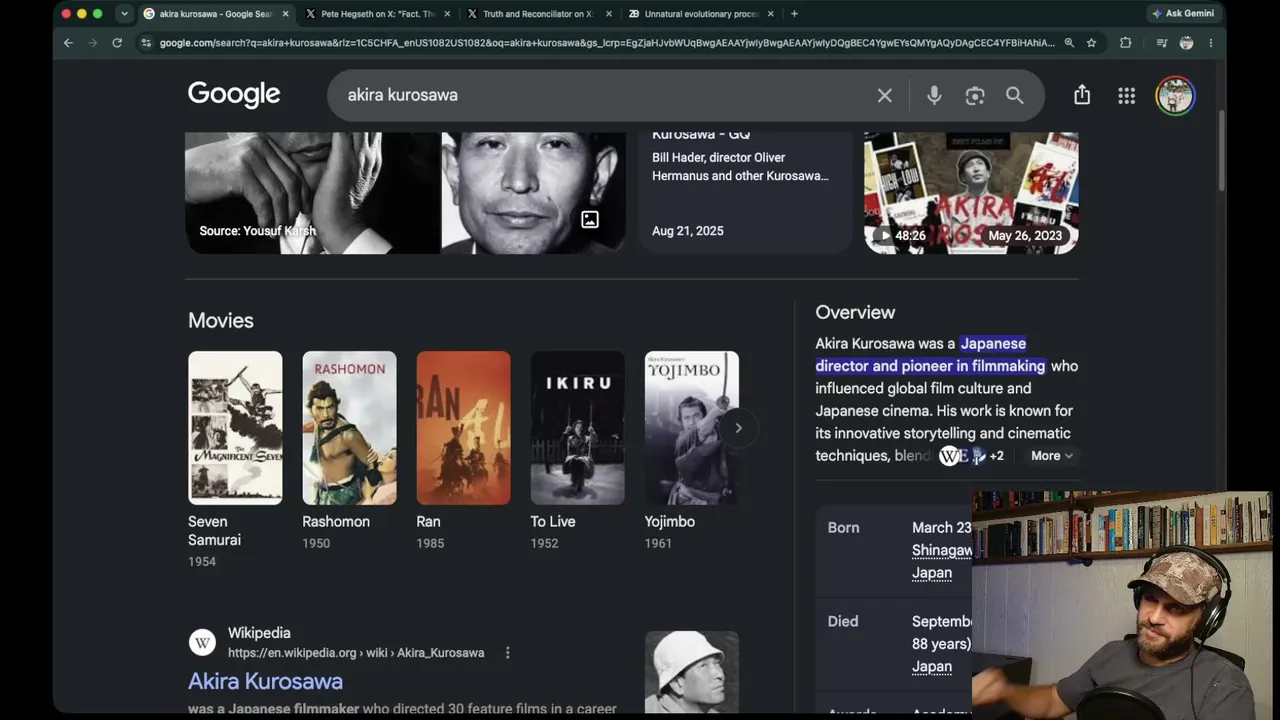This screenshot has height=720, width=1280.
Task: Open the zoom magnifier in address bar
Action: [x=1069, y=43]
